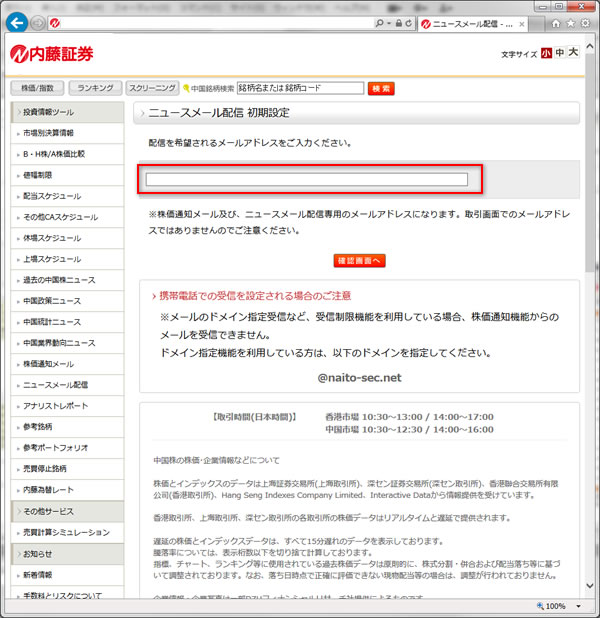The height and width of the screenshot is (618, 600).
Task: Set text size to 大
Action: click(573, 52)
